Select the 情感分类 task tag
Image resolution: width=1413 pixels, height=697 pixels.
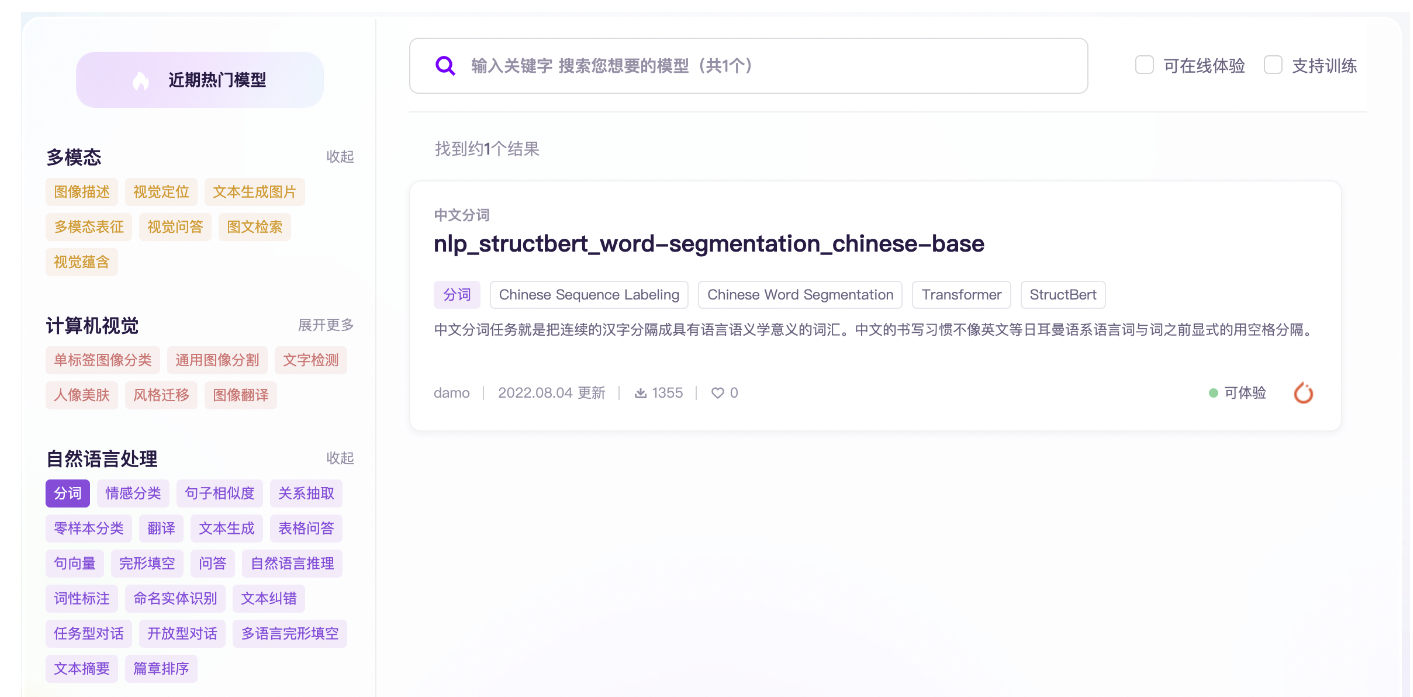pyautogui.click(x=133, y=493)
